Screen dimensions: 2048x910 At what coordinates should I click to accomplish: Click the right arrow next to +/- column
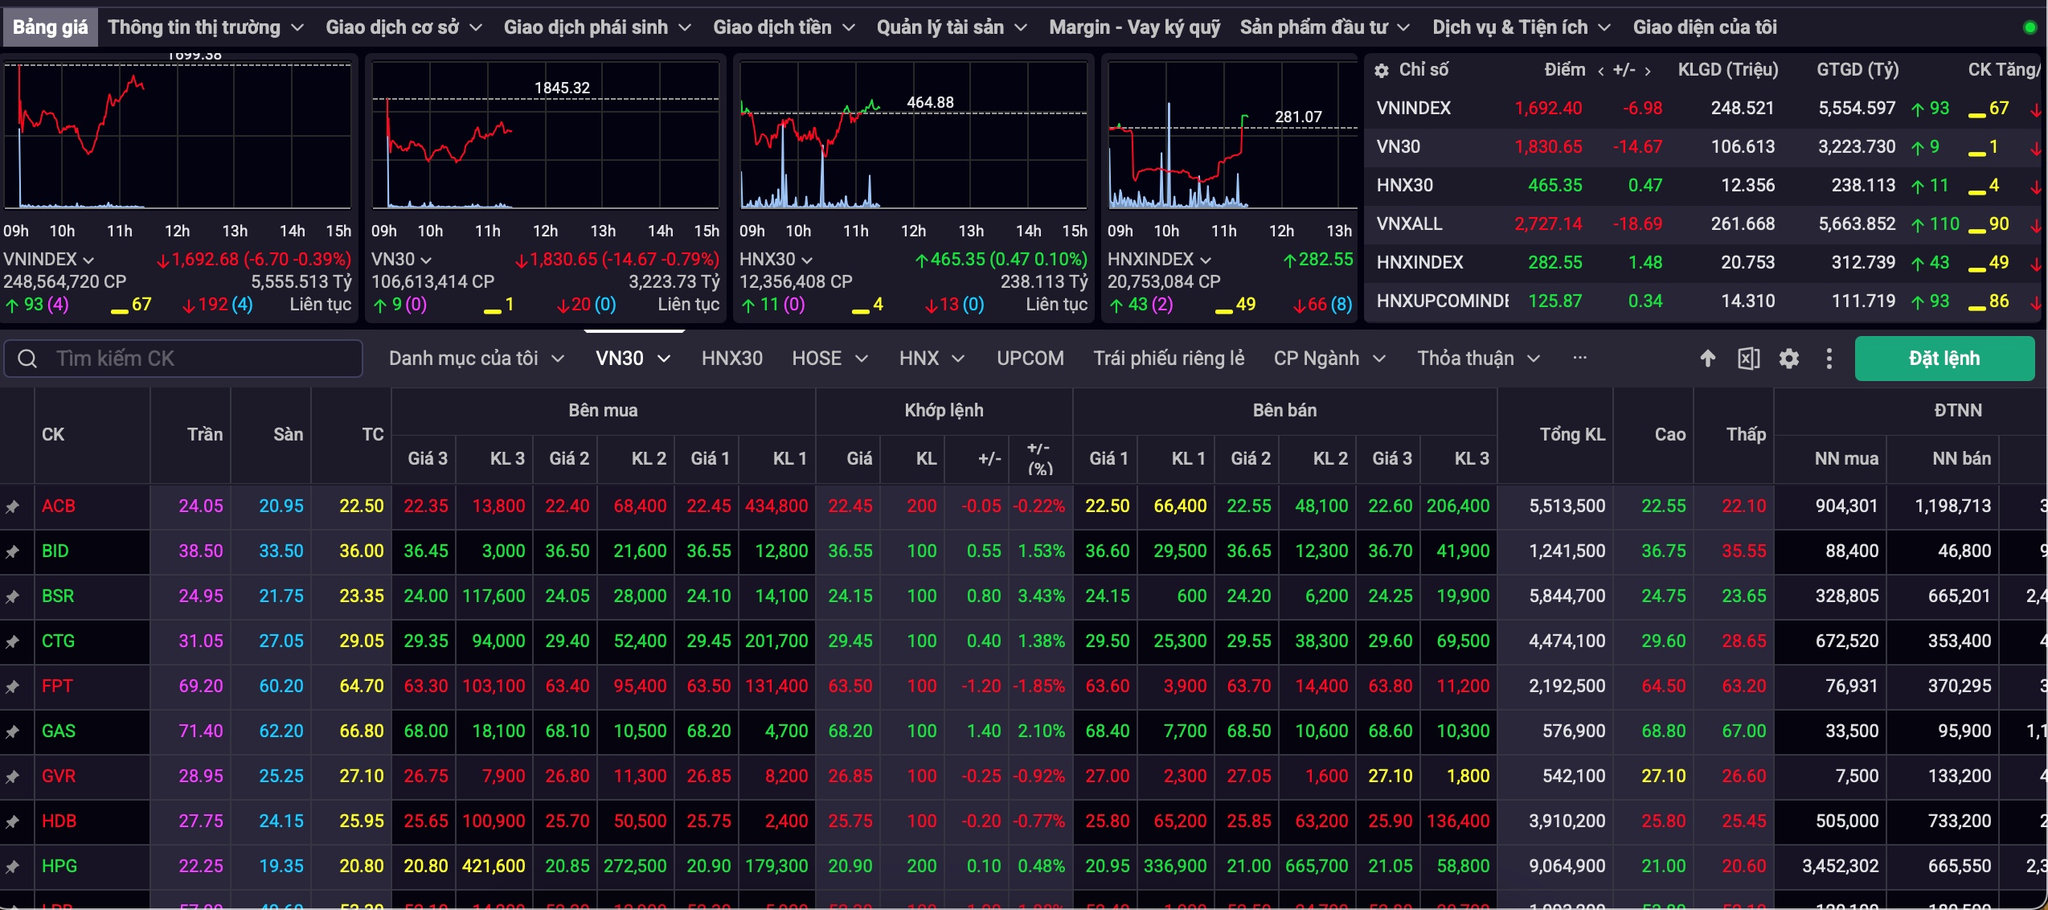tap(1647, 71)
